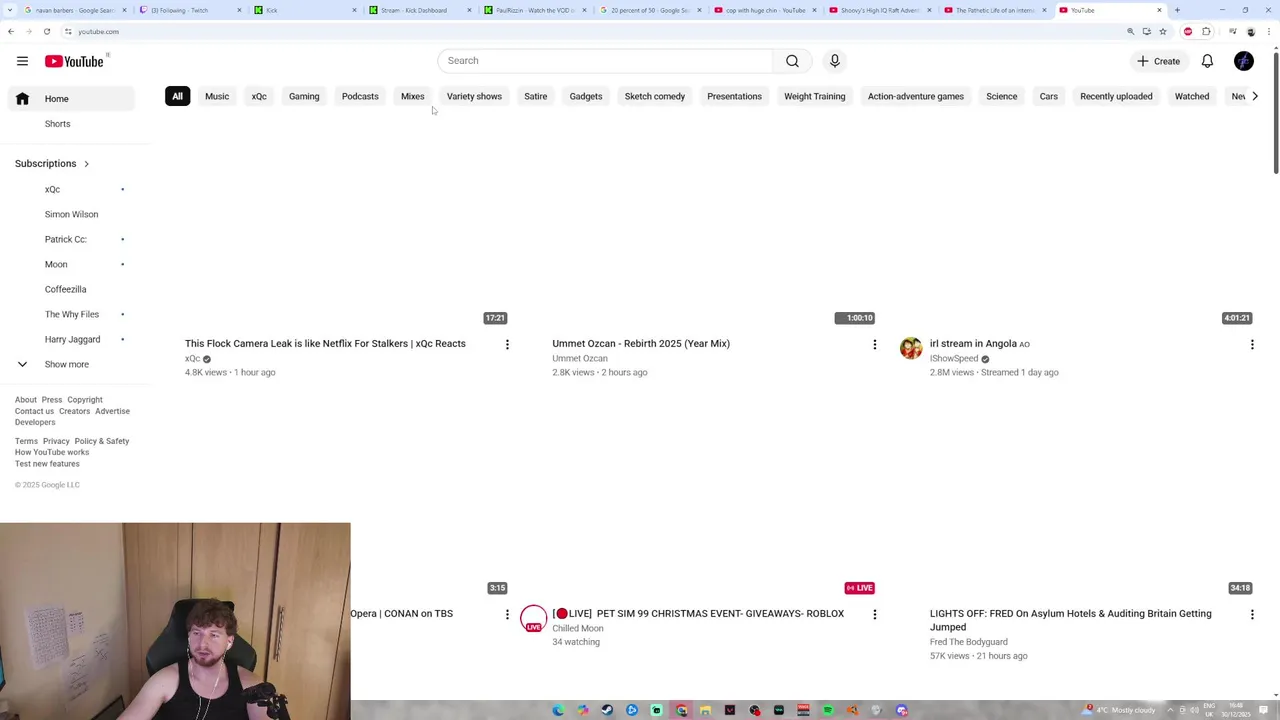The image size is (1280, 720).
Task: Click the Home icon in the sidebar
Action: point(22,99)
